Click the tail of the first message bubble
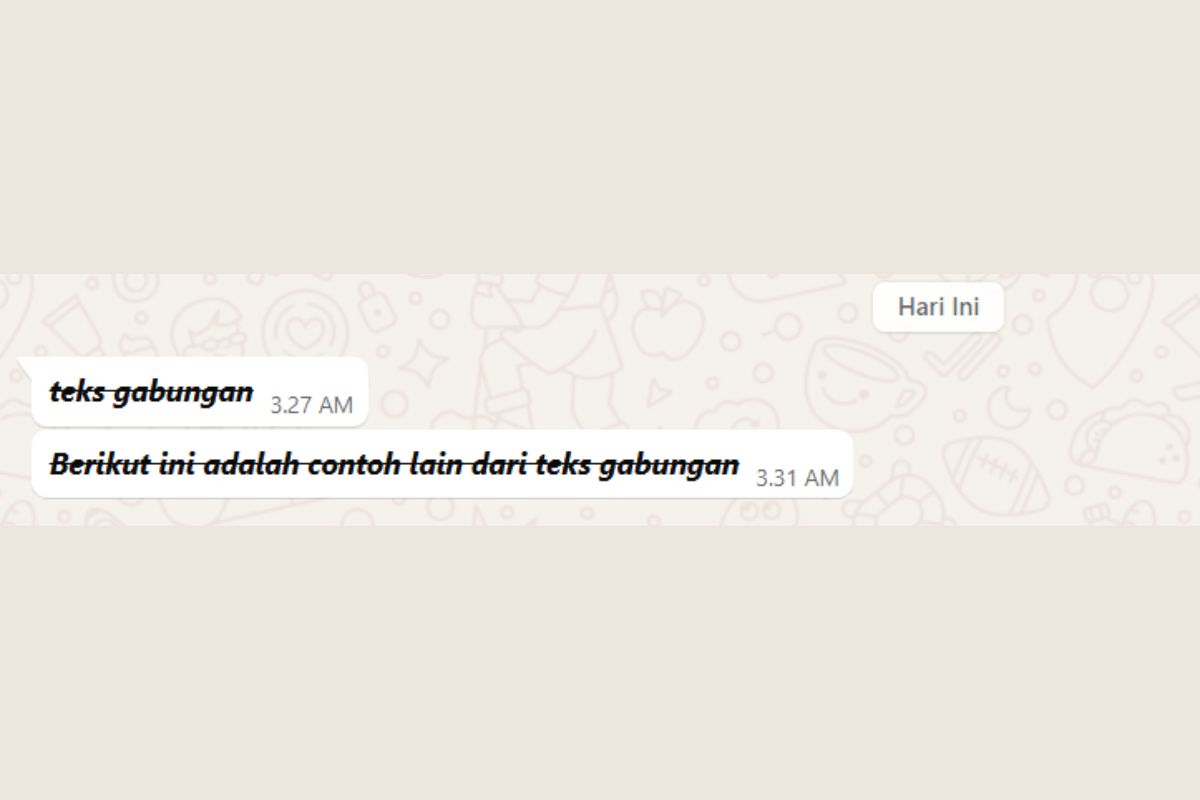Image resolution: width=1200 pixels, height=800 pixels. pos(27,365)
